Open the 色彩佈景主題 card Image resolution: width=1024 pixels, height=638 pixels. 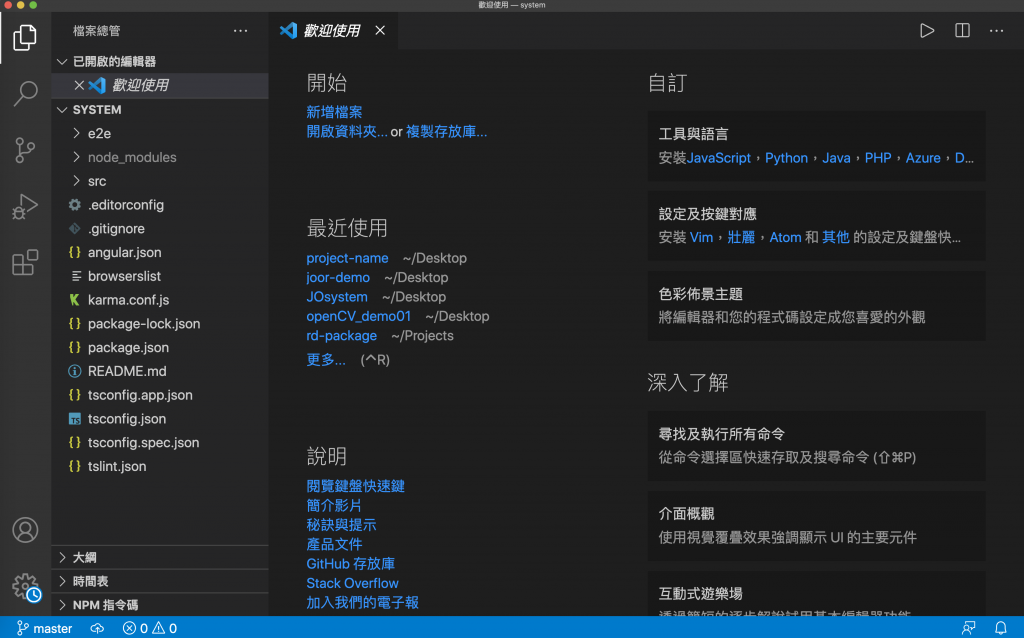[816, 306]
